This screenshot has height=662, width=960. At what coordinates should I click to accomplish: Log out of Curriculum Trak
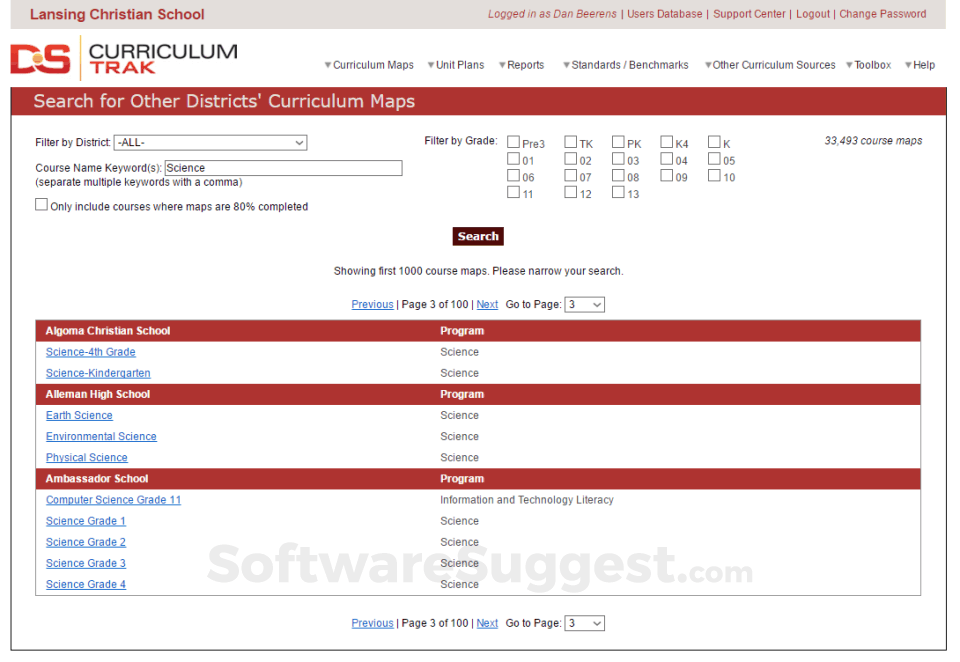812,14
